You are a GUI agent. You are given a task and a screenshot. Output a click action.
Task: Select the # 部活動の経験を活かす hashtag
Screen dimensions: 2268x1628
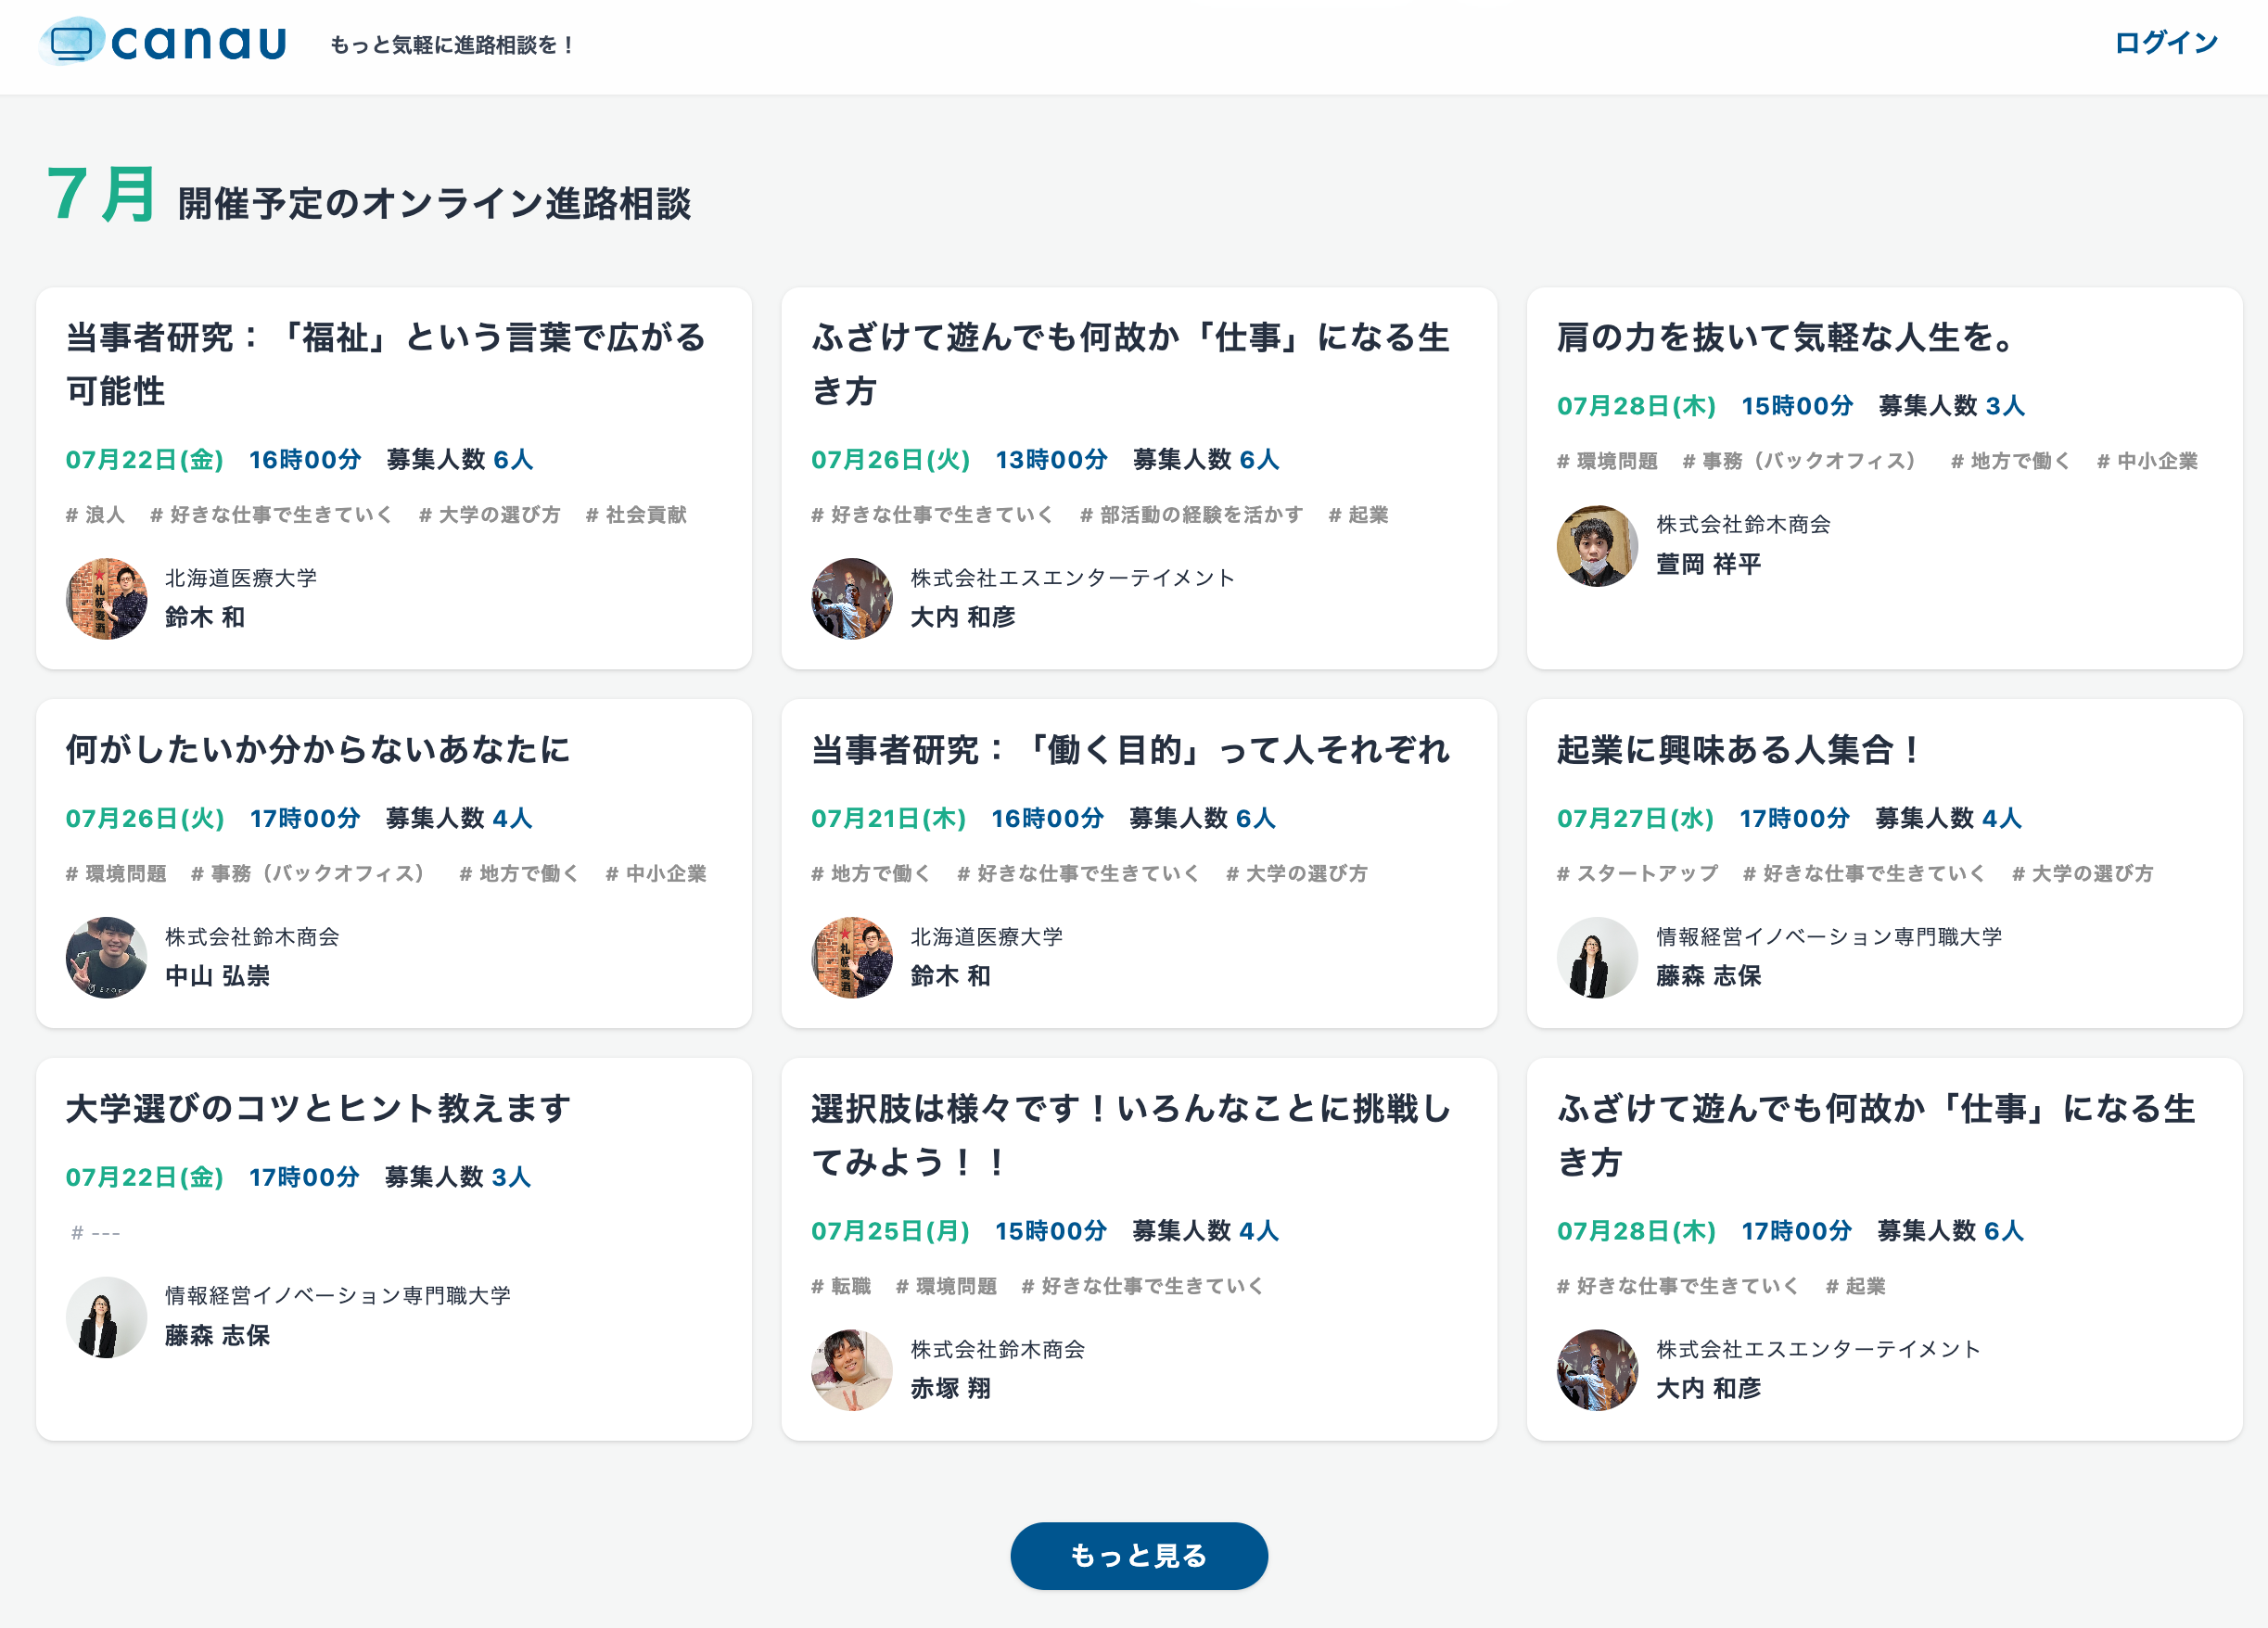(x=1191, y=515)
